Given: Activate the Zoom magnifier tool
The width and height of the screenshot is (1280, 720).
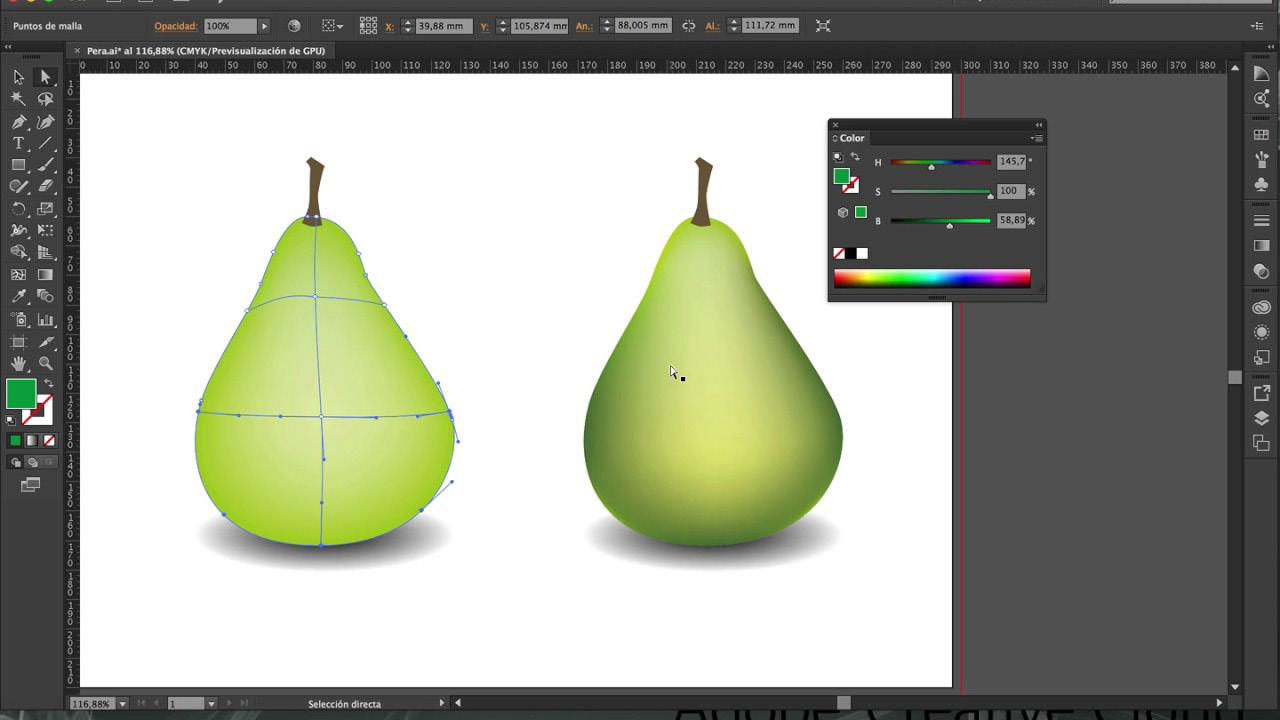Looking at the screenshot, I should (x=45, y=364).
